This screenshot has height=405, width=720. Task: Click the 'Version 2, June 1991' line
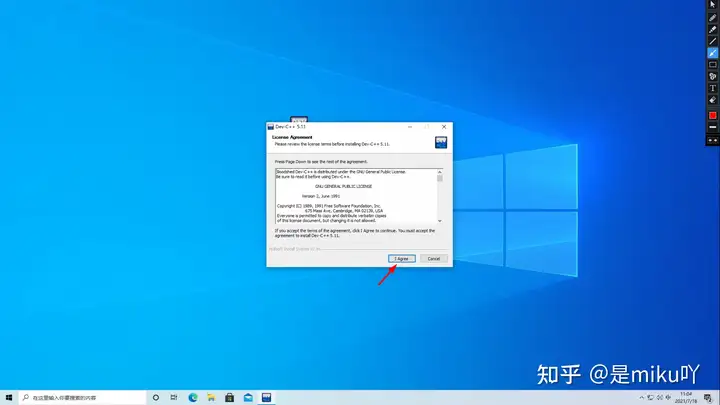pos(321,196)
